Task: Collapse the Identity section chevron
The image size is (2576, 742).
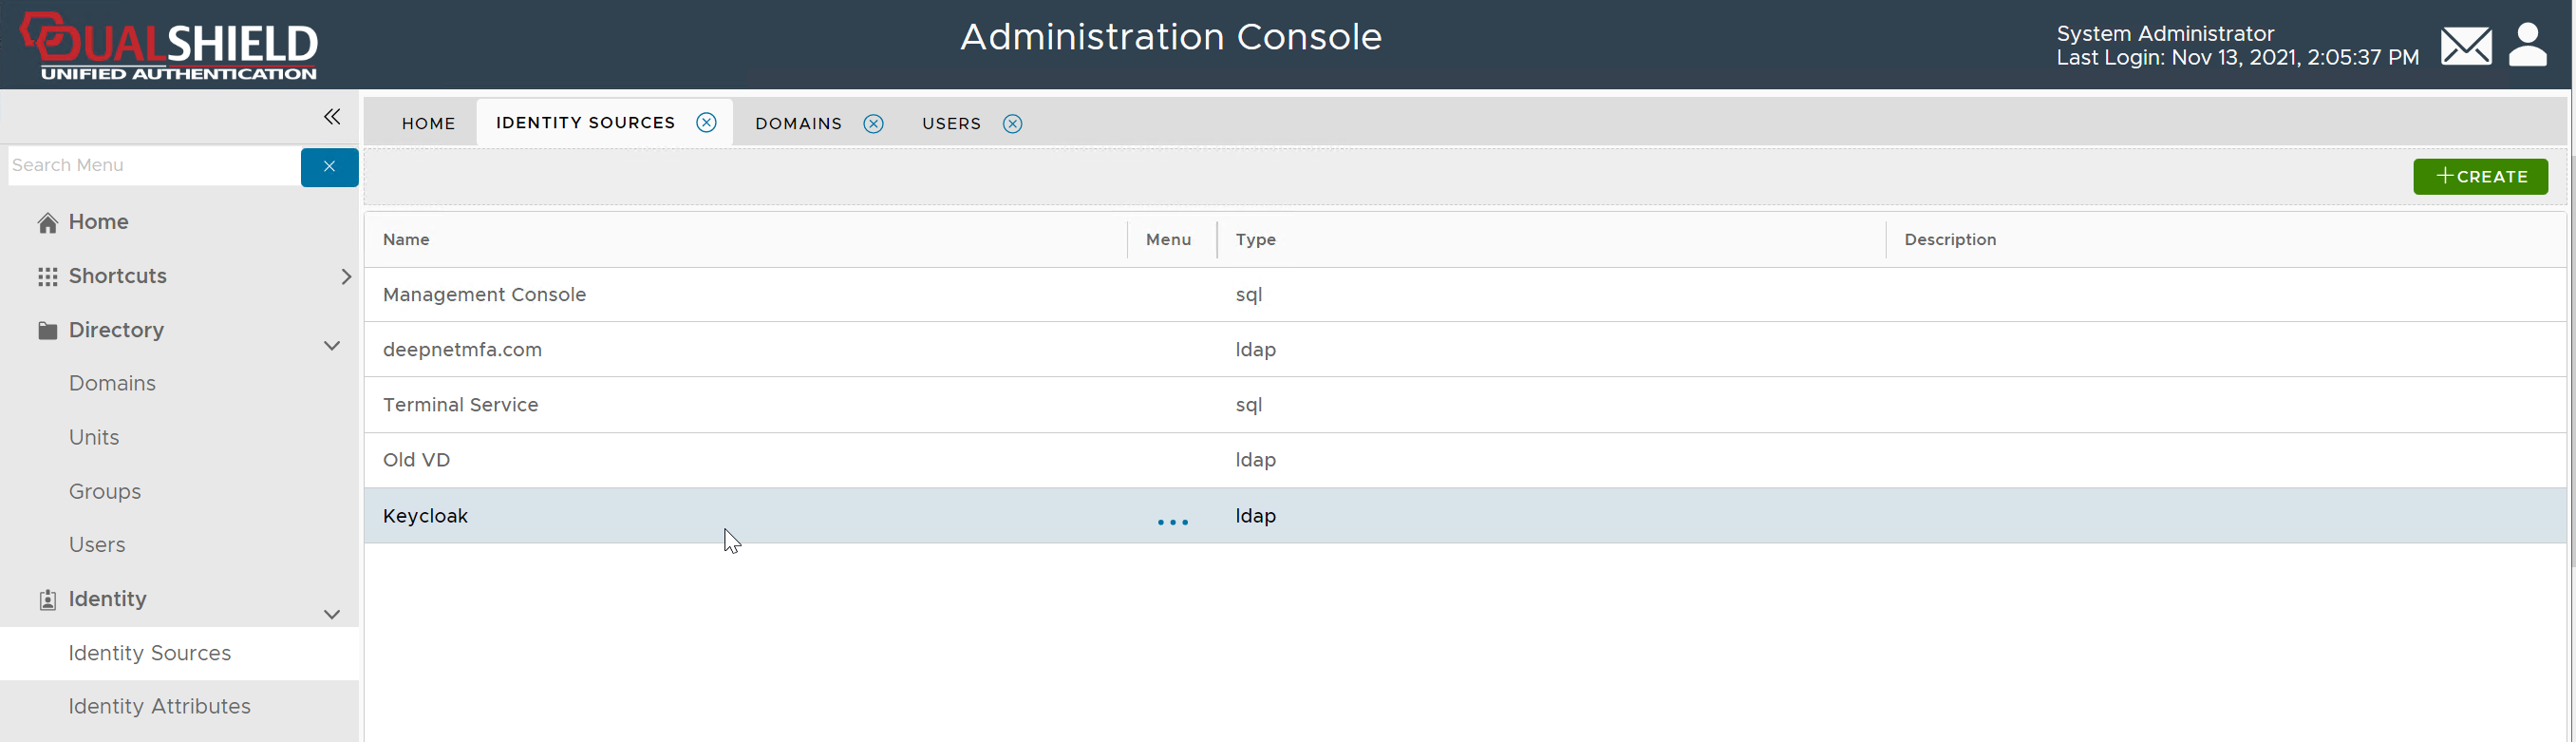Action: 332,614
